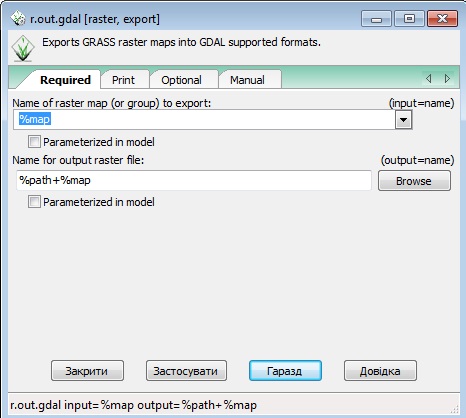Image resolution: width=466 pixels, height=418 pixels.
Task: Open the Optional tab
Action: point(182,80)
